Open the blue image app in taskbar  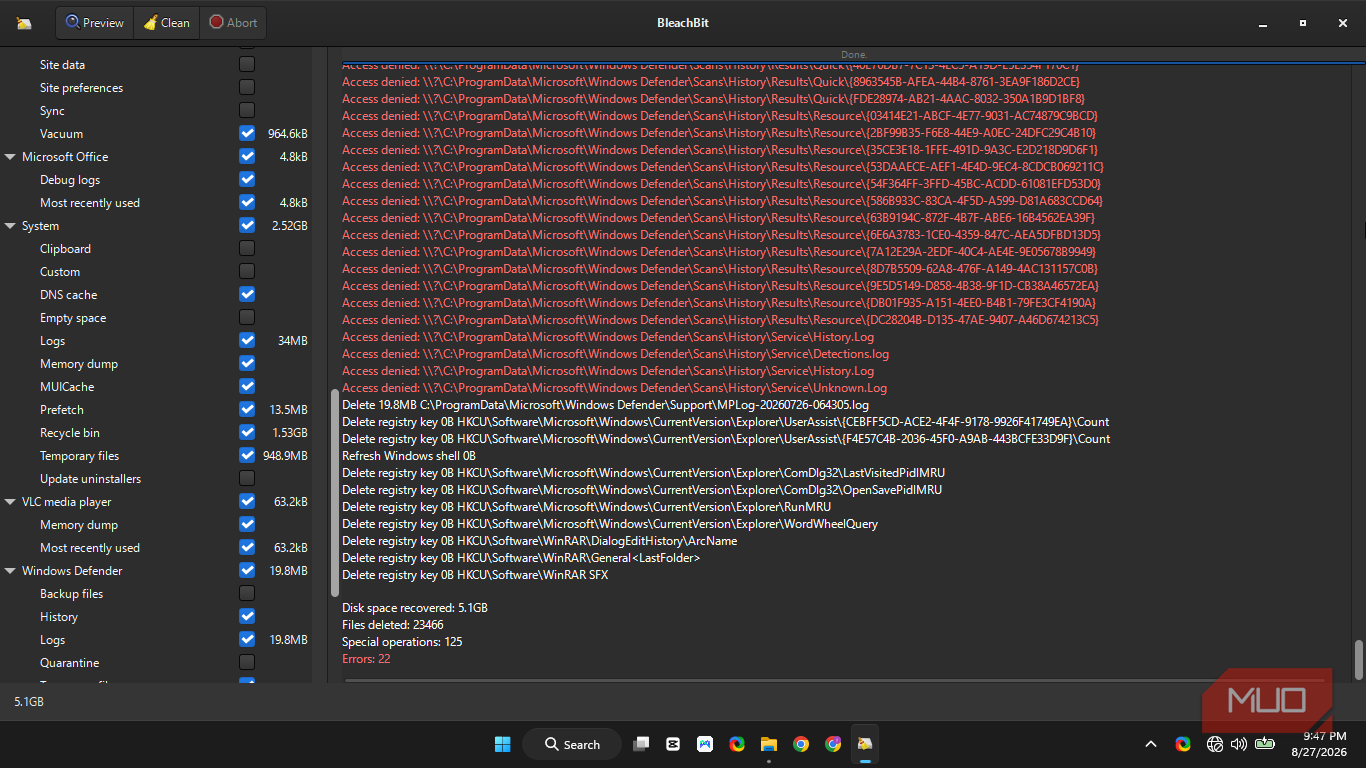tap(705, 744)
